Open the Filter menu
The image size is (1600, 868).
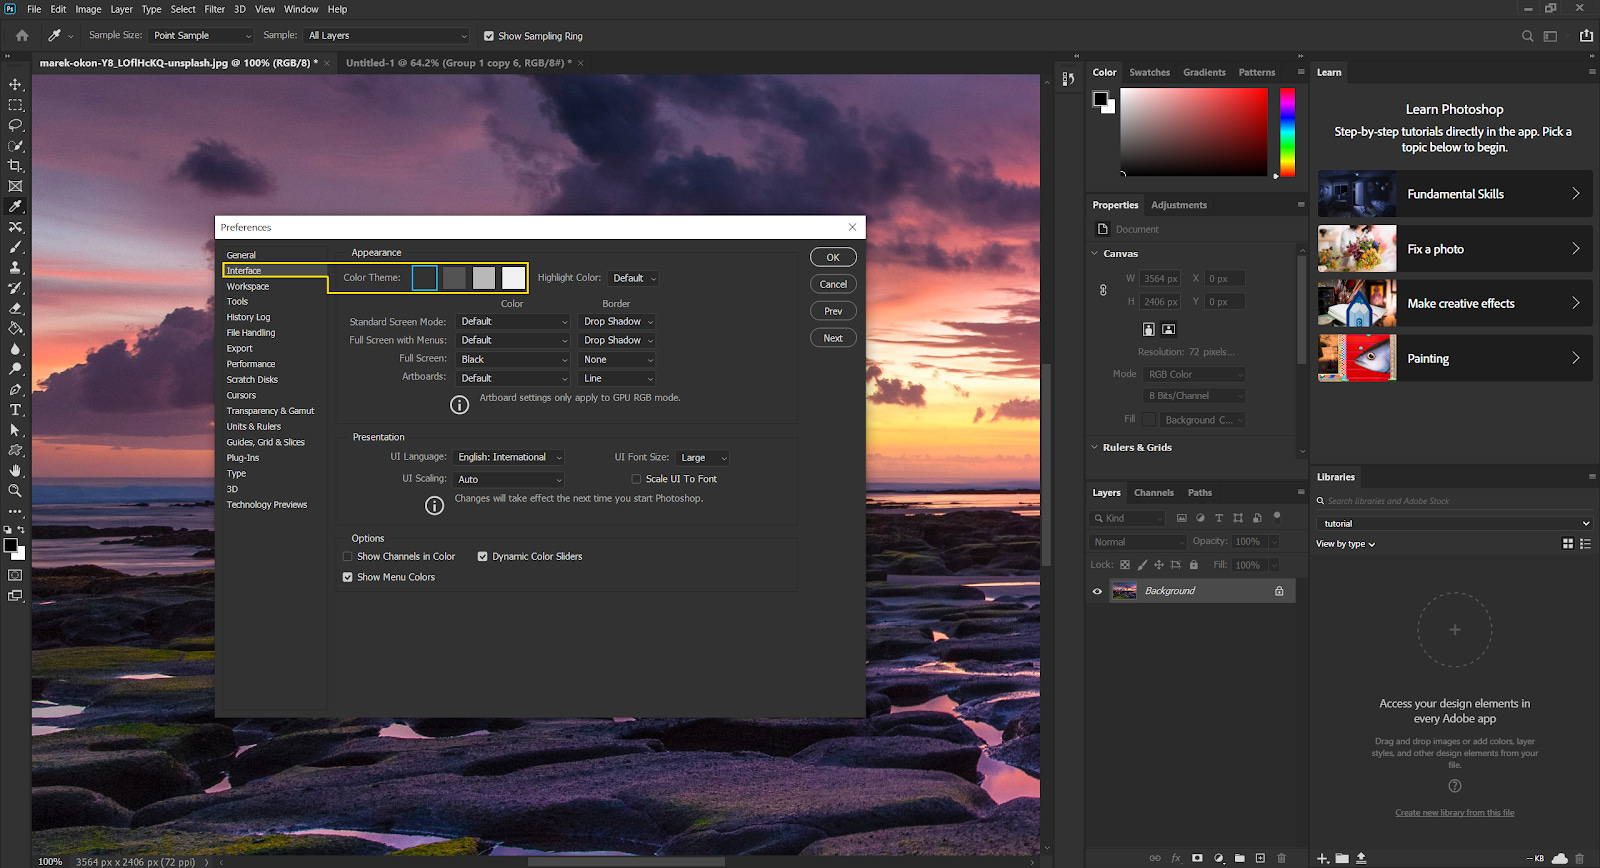pos(214,9)
